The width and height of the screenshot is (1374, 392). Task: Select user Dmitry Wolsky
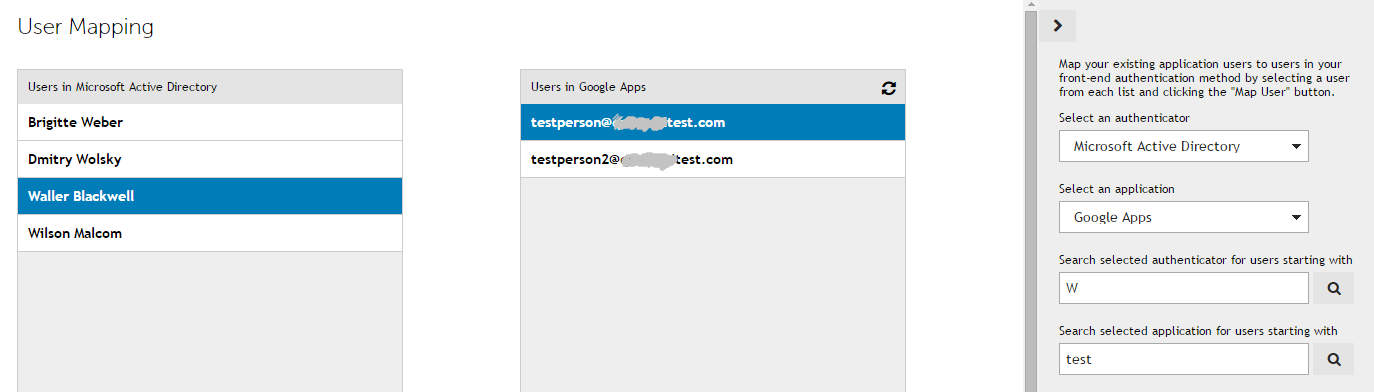click(x=210, y=159)
